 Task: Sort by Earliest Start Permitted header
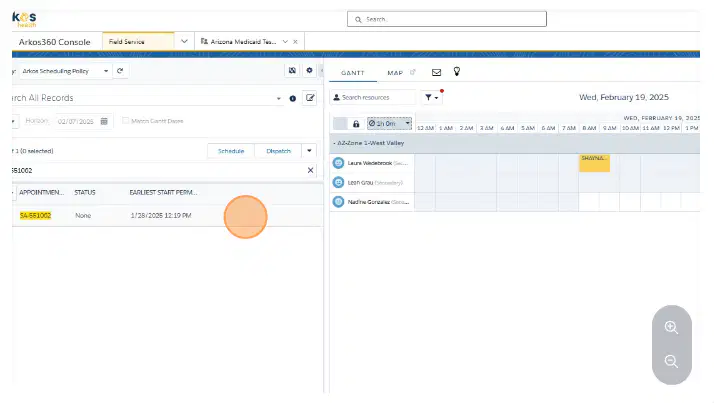[x=163, y=193]
